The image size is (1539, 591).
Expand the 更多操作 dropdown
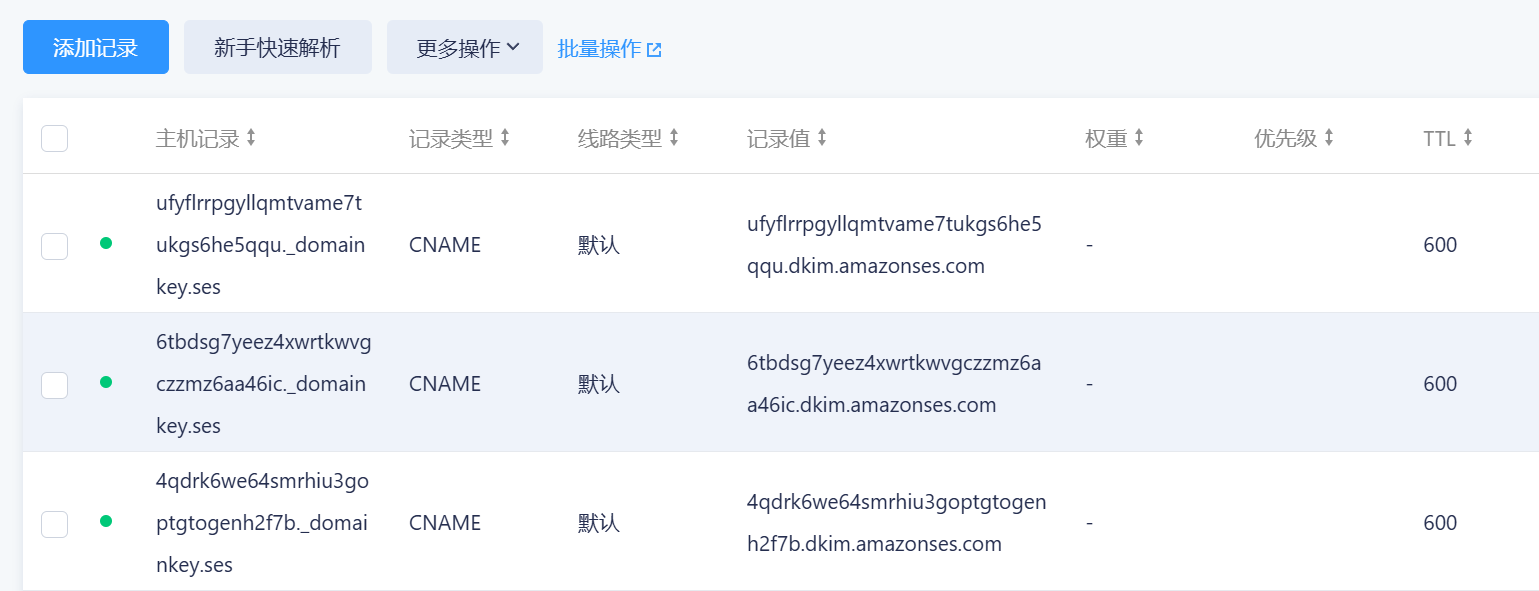465,47
